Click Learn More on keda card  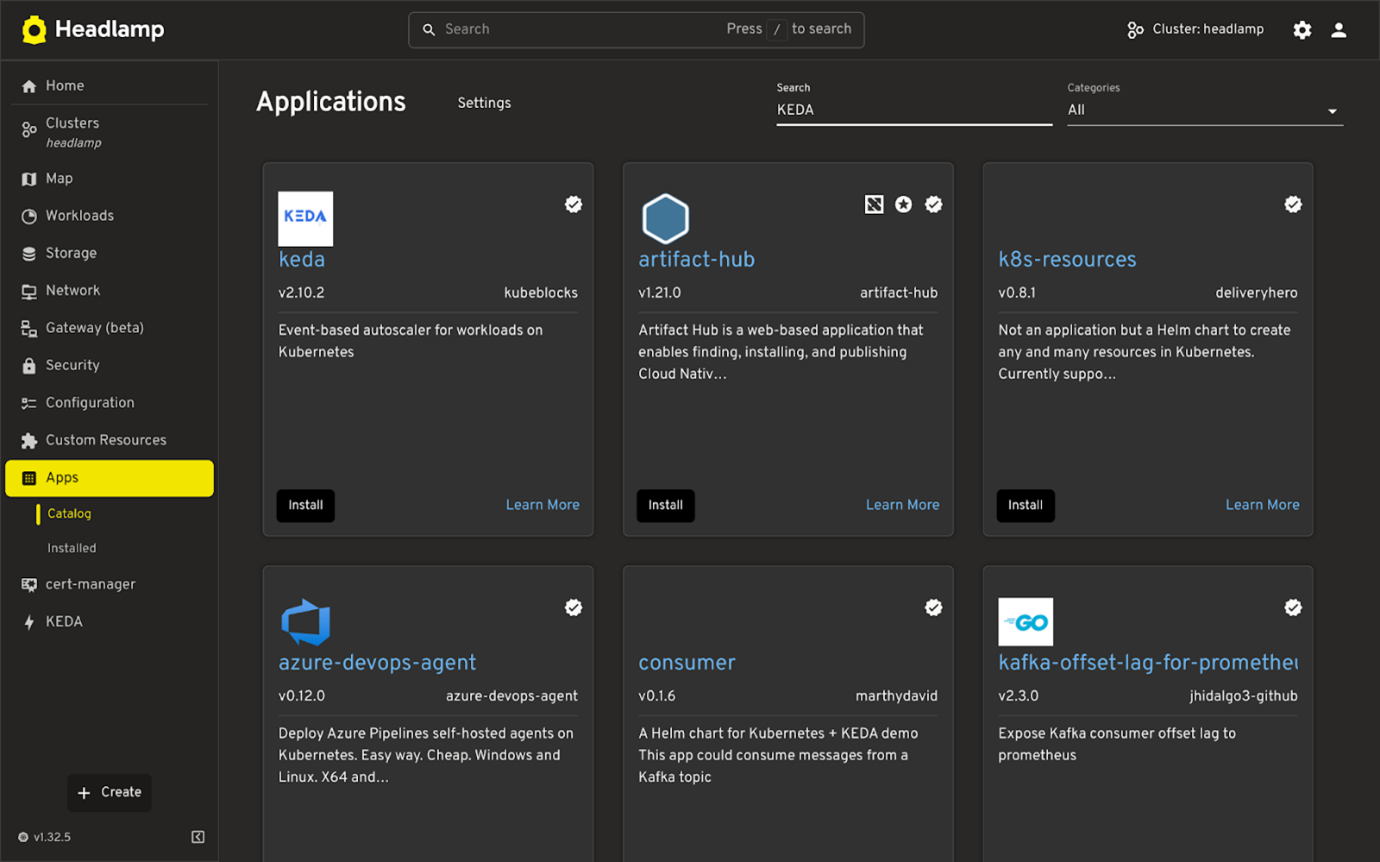point(543,505)
